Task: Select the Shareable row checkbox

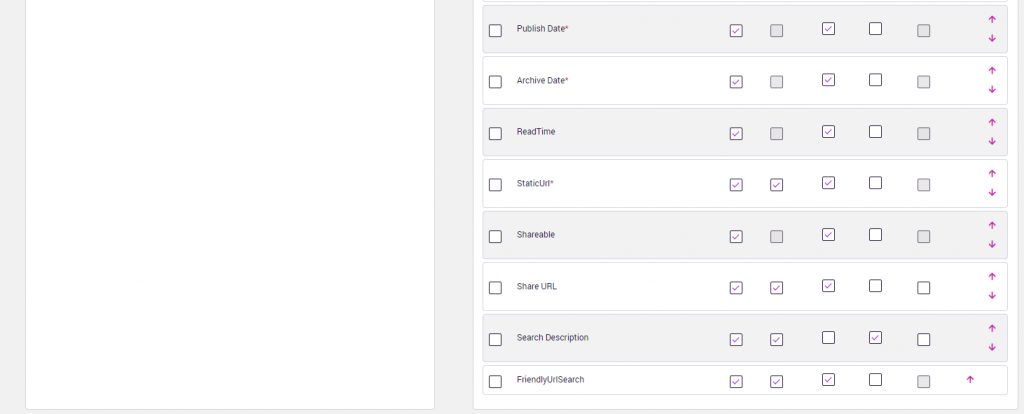Action: point(495,236)
